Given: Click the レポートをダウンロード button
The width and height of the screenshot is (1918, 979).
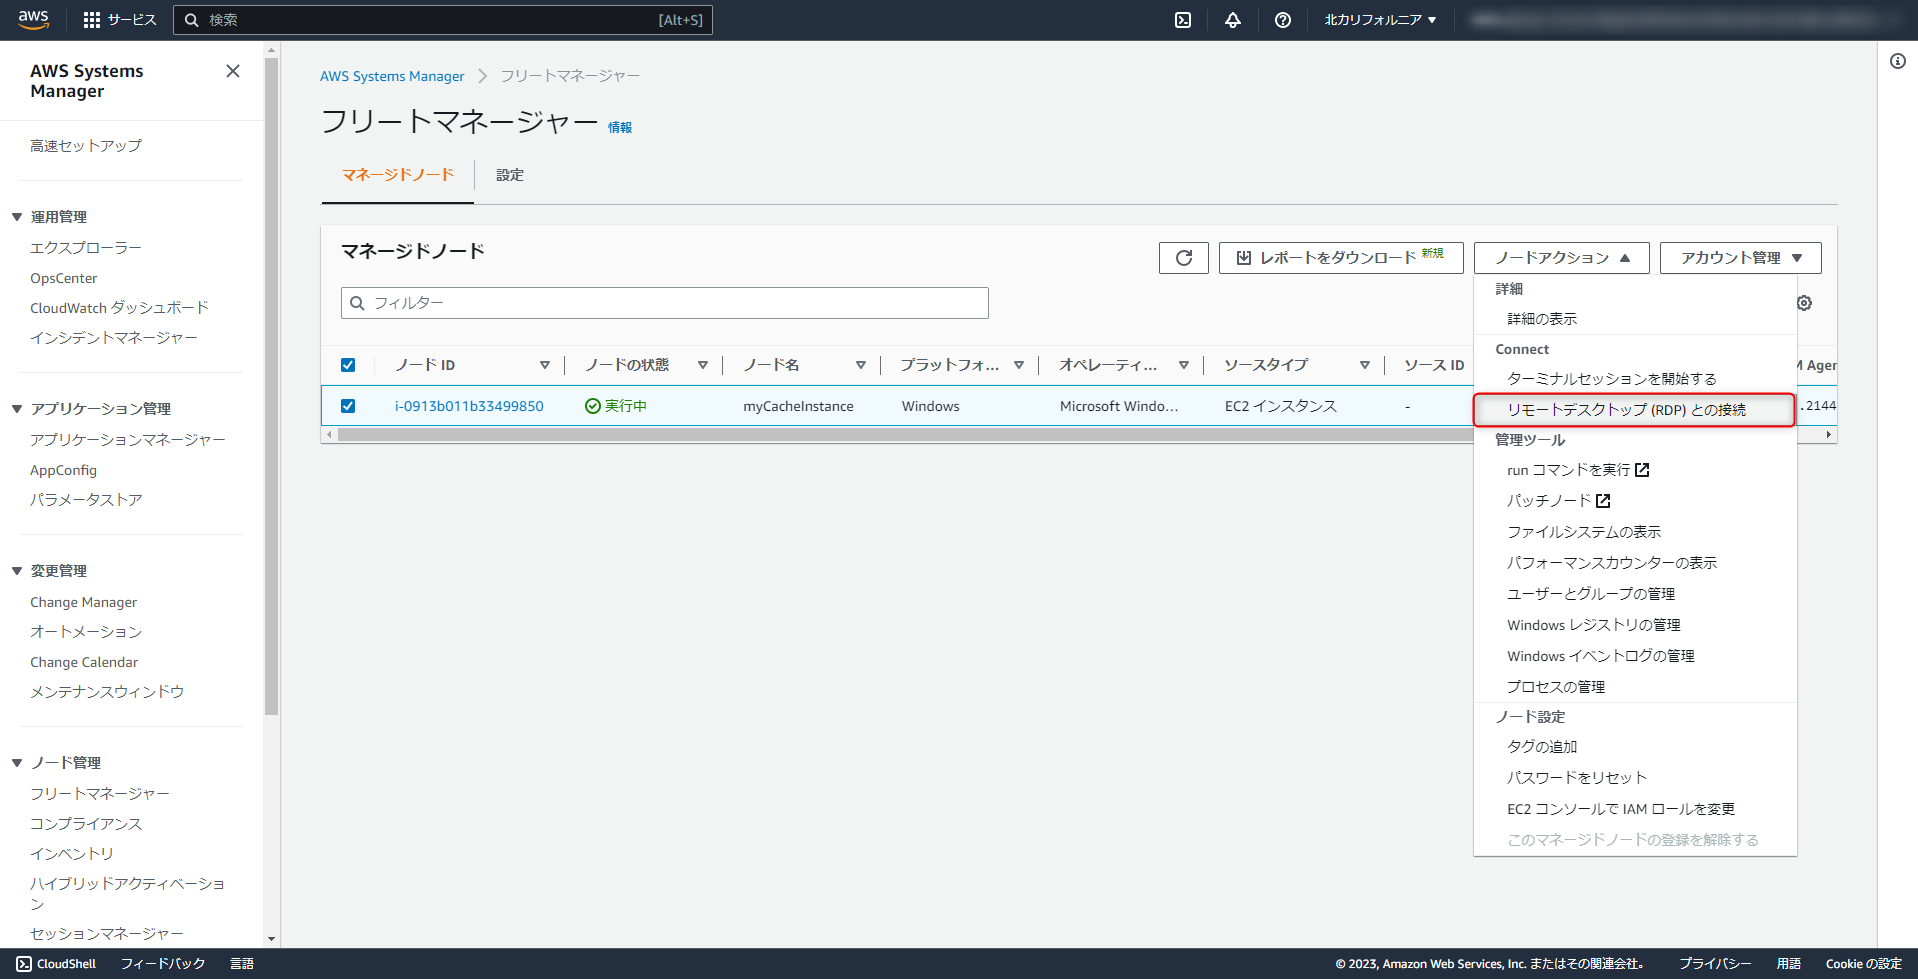Looking at the screenshot, I should tap(1340, 257).
